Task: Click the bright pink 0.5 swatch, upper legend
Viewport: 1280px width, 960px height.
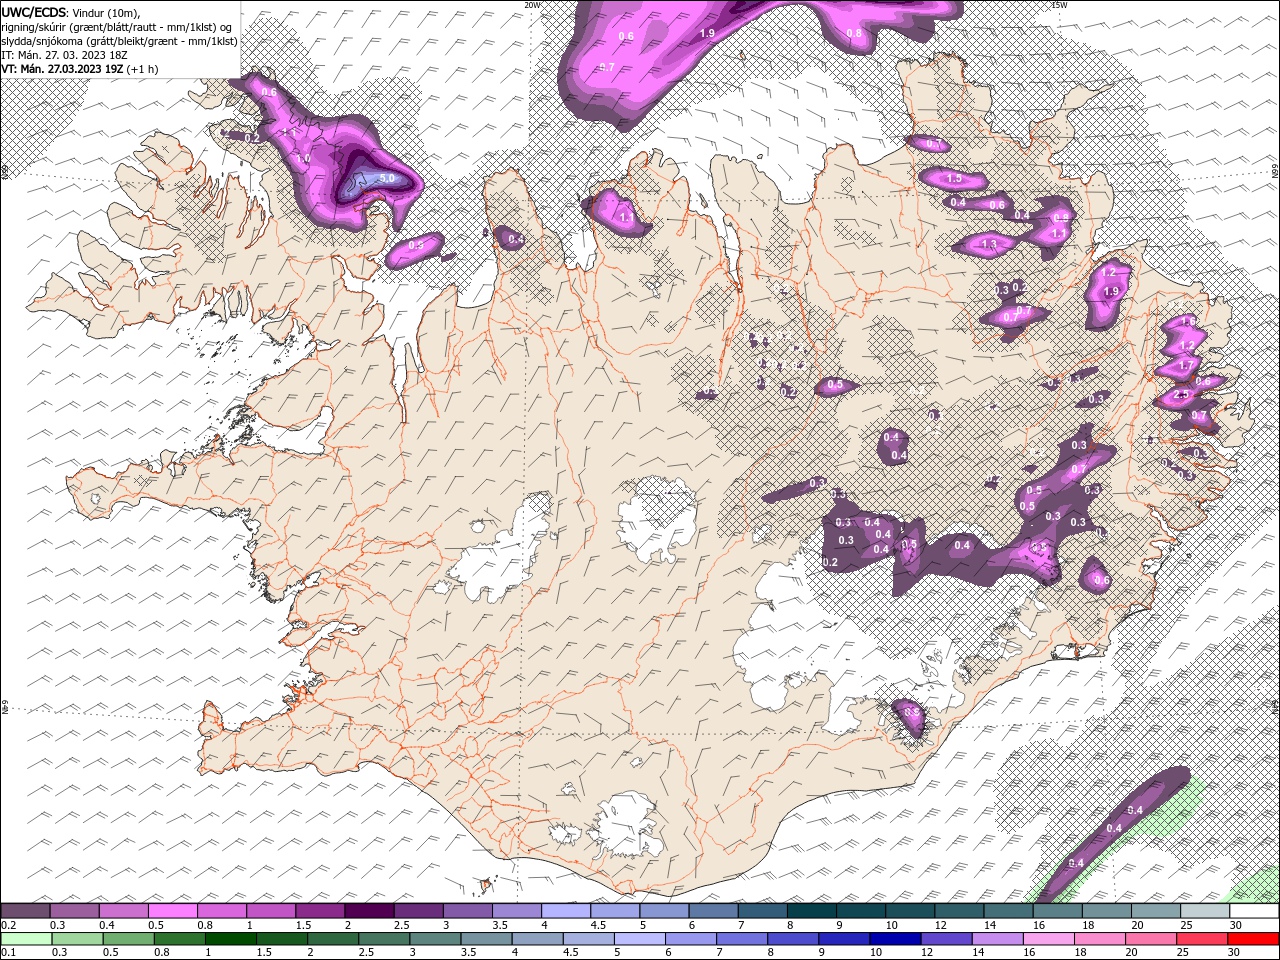Action: tap(173, 911)
